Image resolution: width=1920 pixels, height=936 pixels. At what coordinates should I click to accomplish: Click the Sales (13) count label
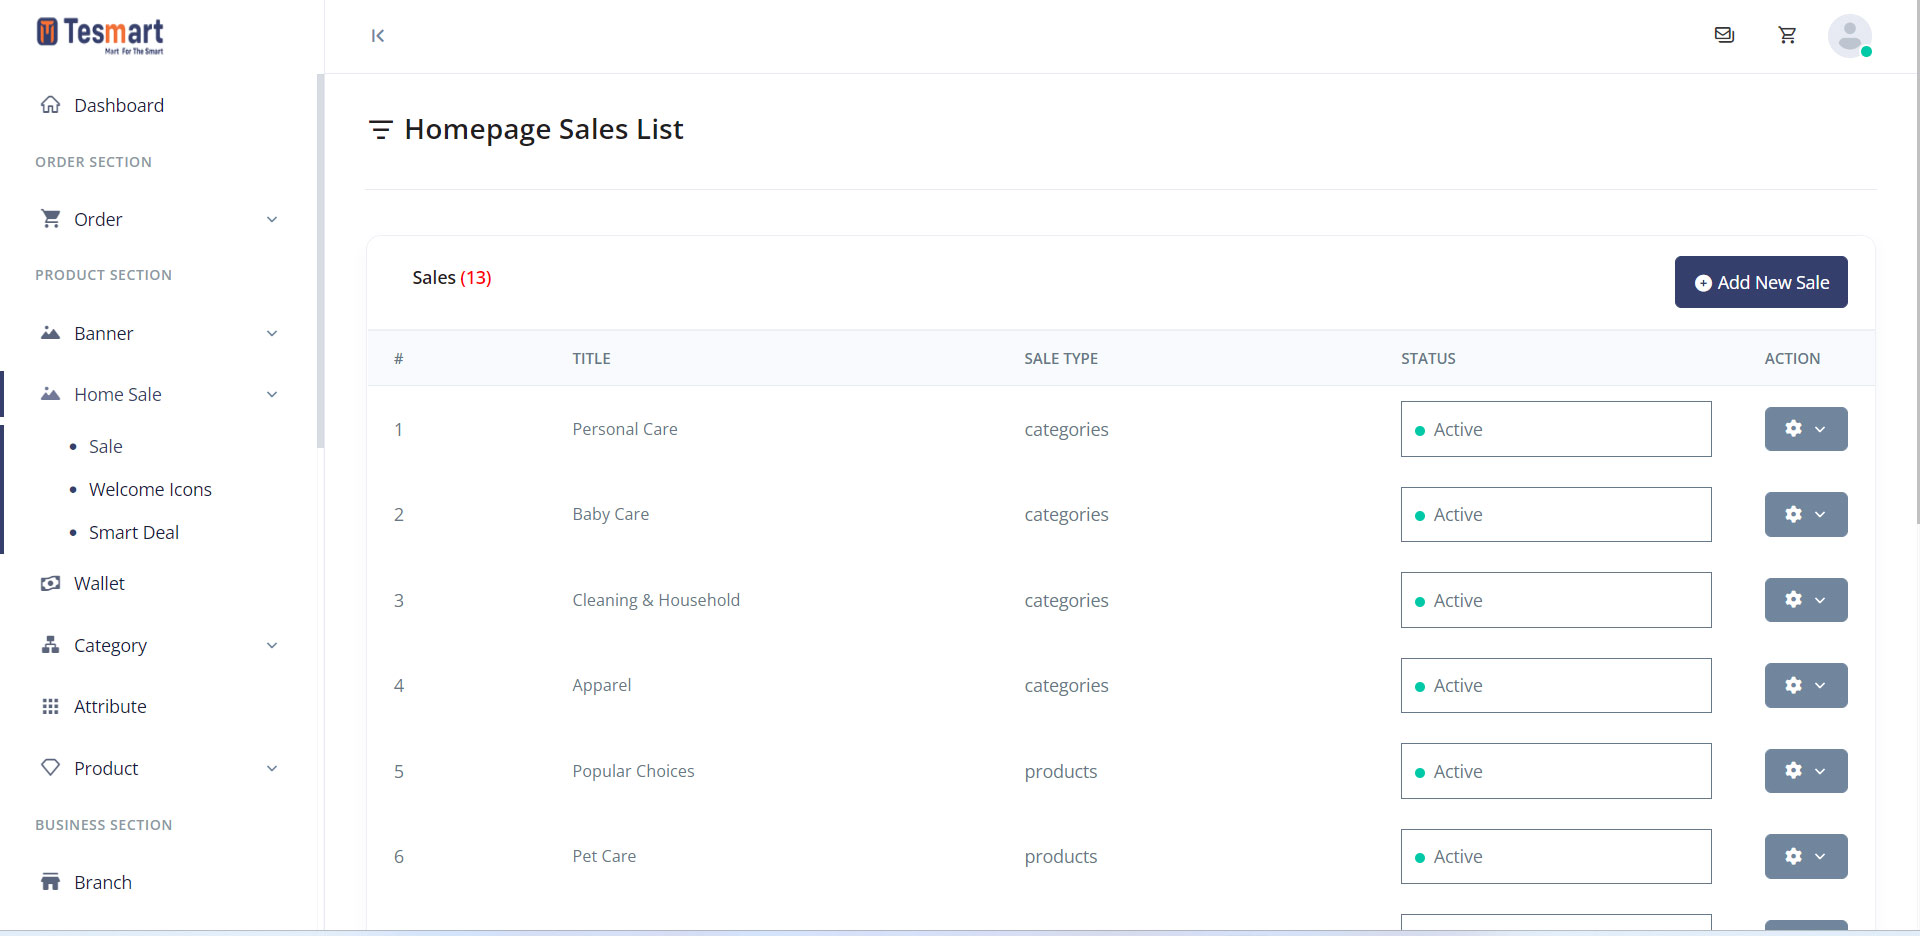pyautogui.click(x=452, y=277)
